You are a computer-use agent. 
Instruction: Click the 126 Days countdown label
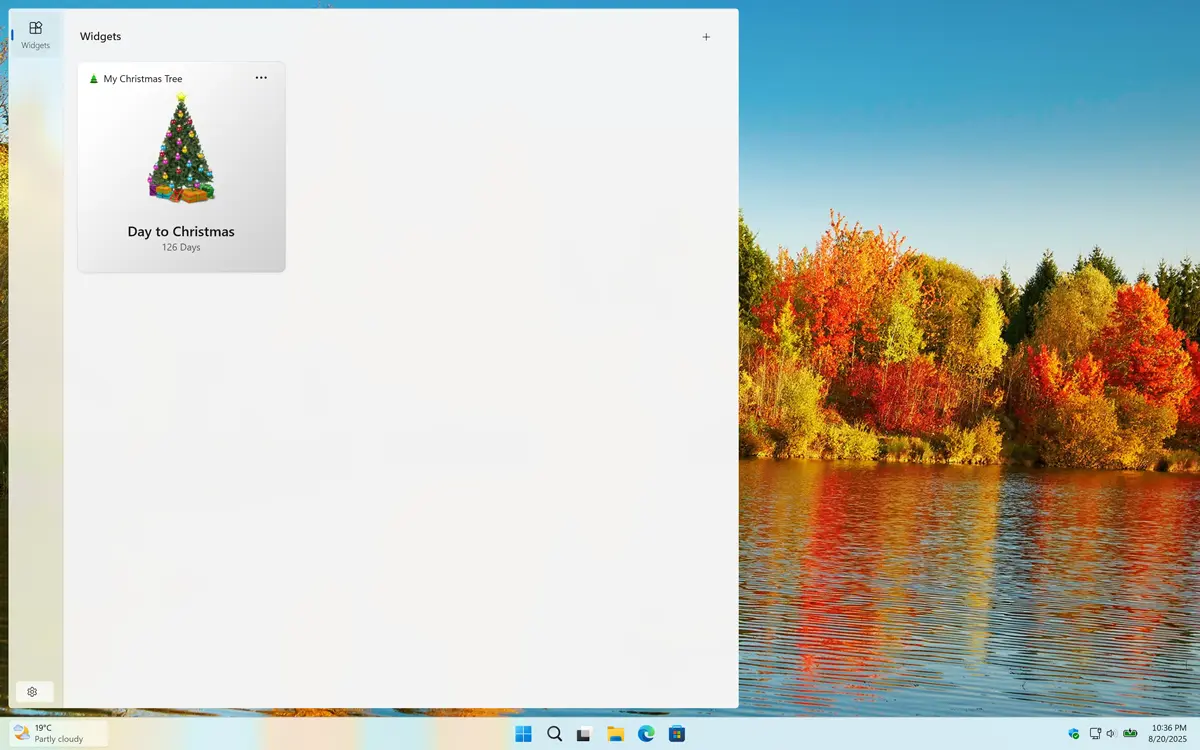[x=181, y=247]
